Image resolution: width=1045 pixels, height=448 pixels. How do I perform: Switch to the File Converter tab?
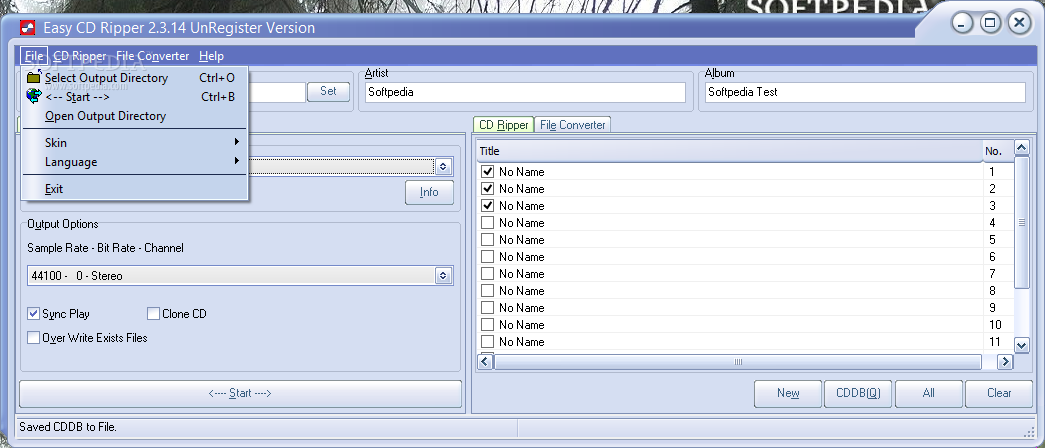pyautogui.click(x=572, y=125)
